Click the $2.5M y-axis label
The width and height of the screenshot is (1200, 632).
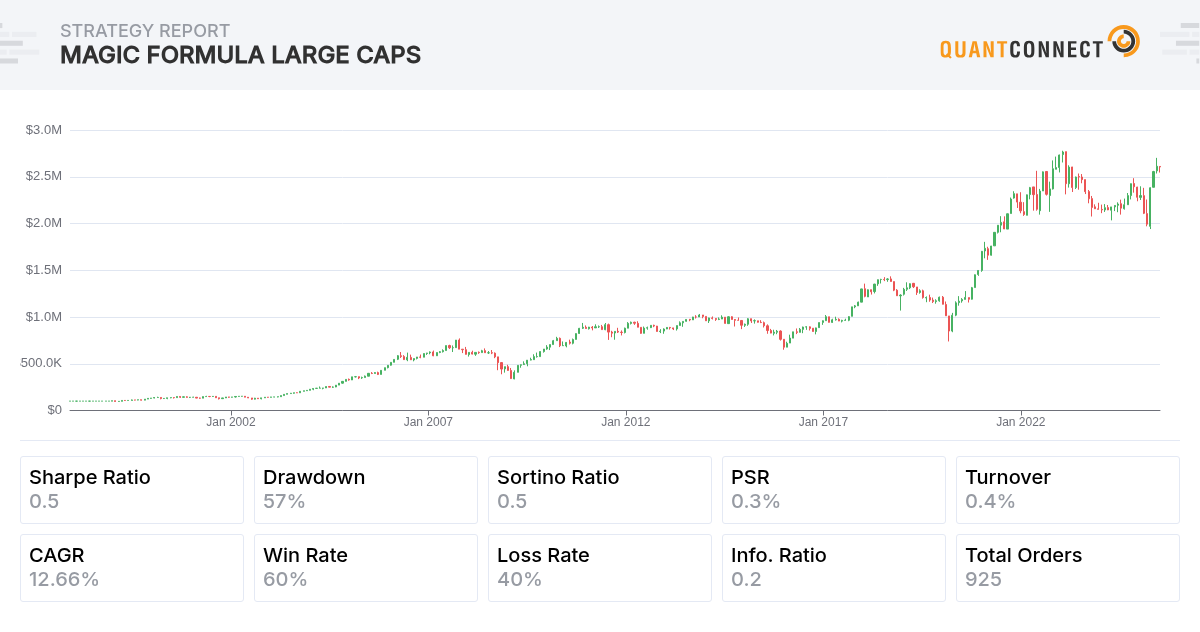(x=44, y=176)
